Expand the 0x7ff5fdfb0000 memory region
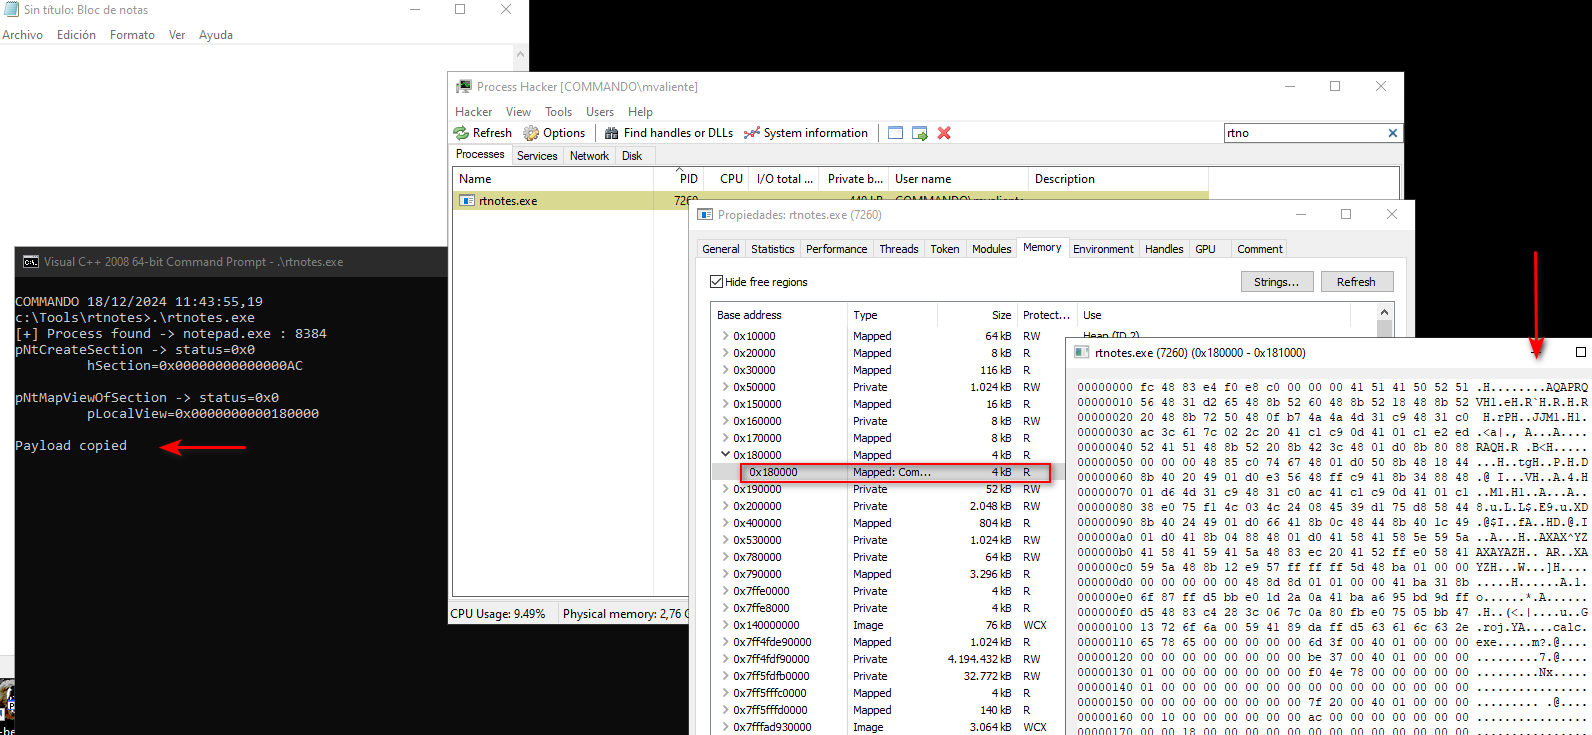Screen dimensions: 1592x735 tap(725, 676)
